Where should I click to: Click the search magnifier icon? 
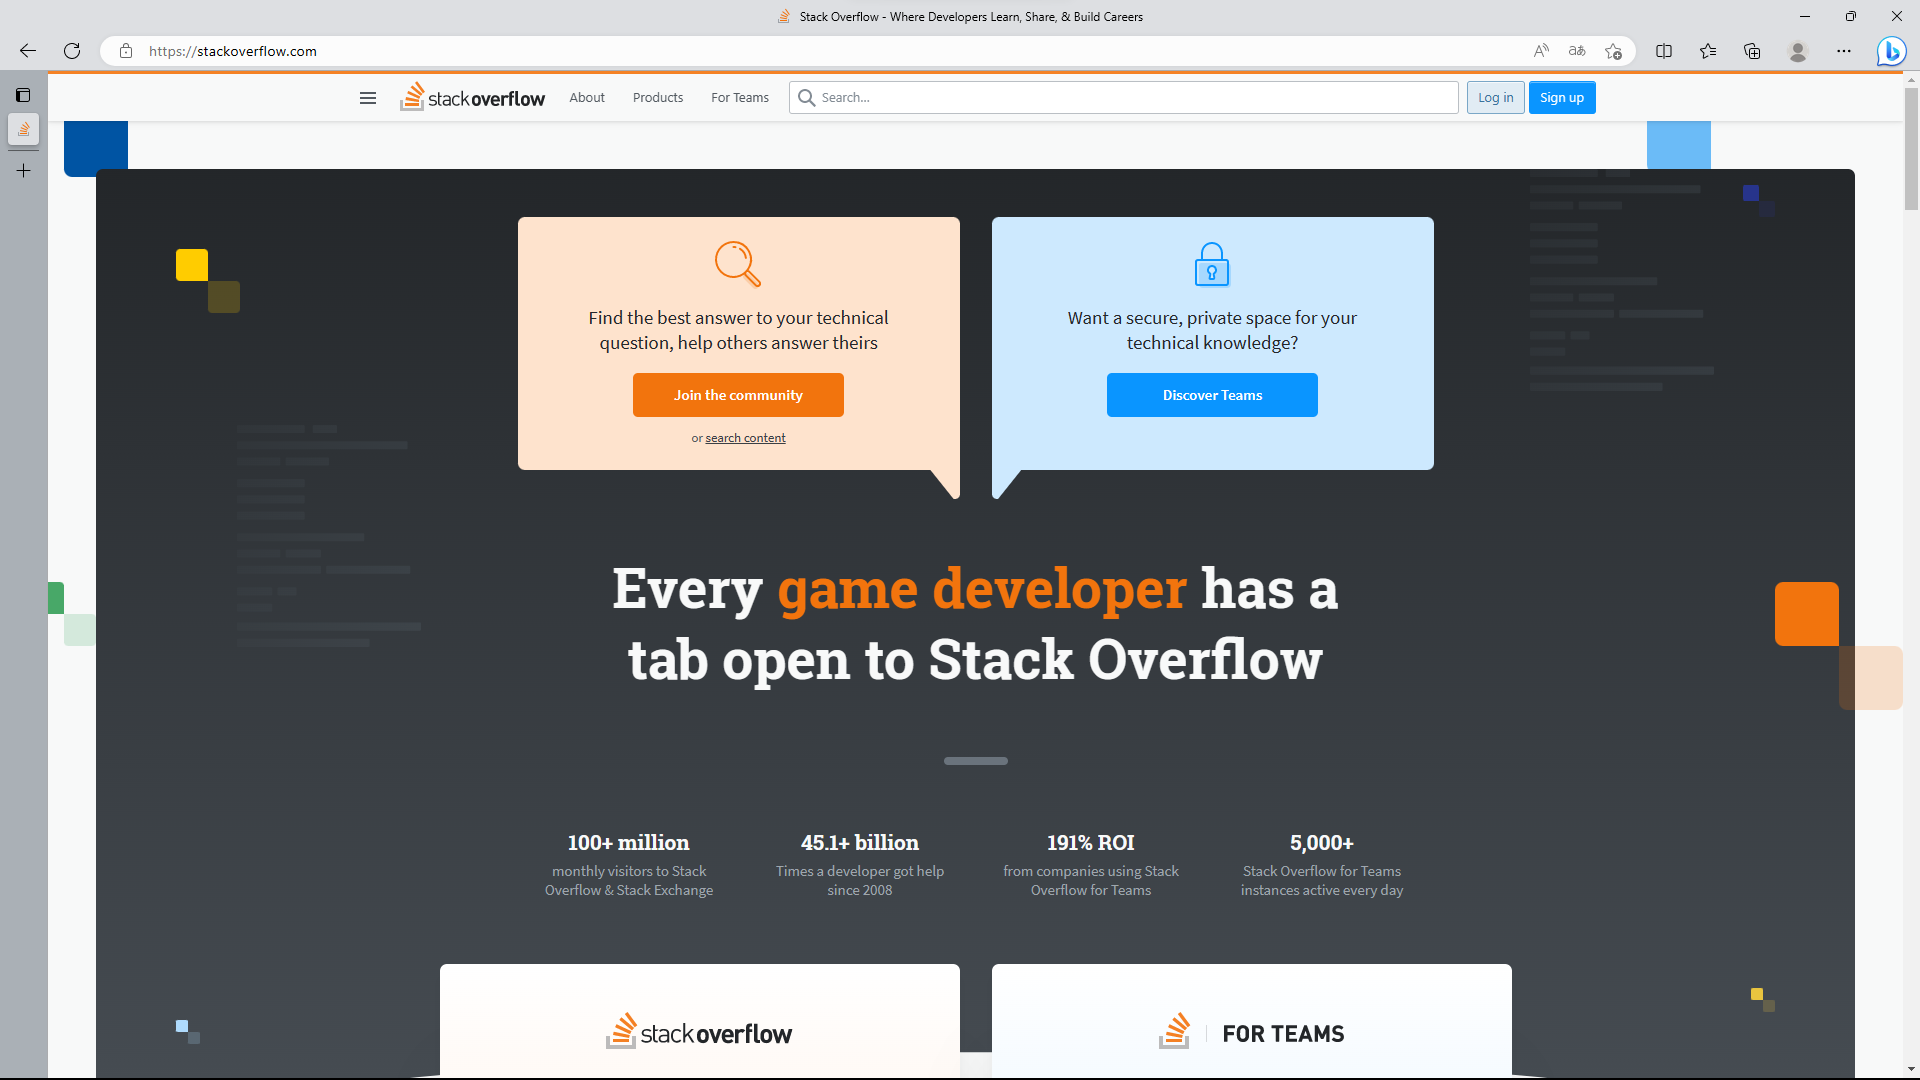806,98
